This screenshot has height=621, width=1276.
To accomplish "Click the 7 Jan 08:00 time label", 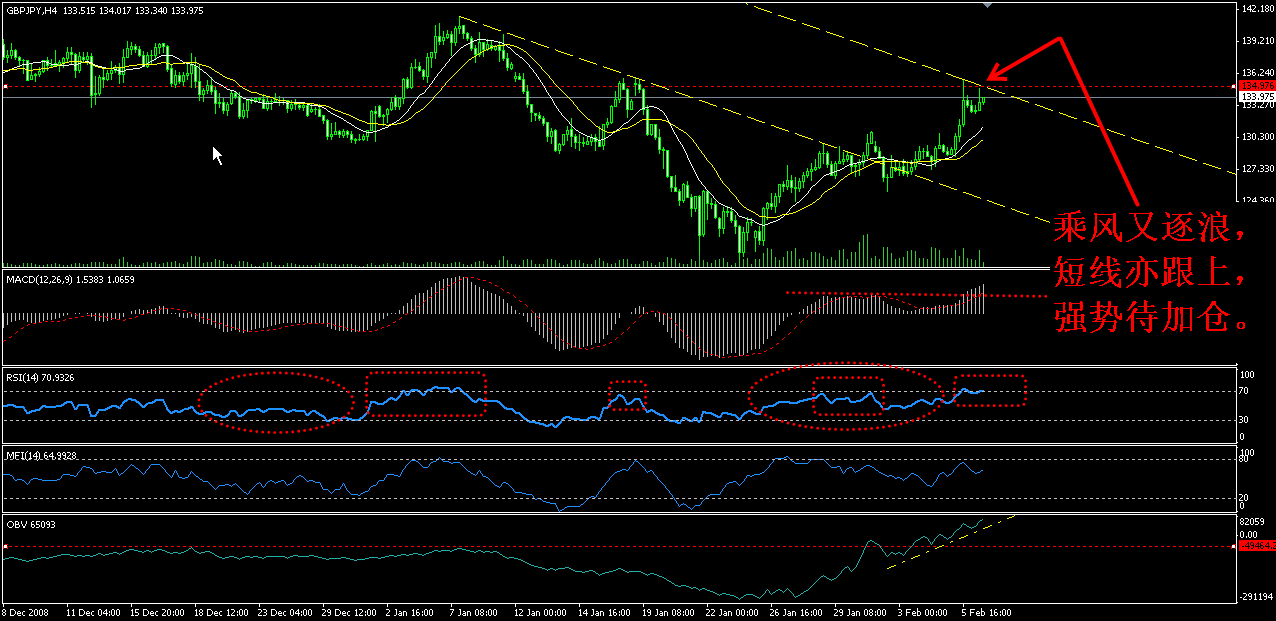I will (x=473, y=611).
